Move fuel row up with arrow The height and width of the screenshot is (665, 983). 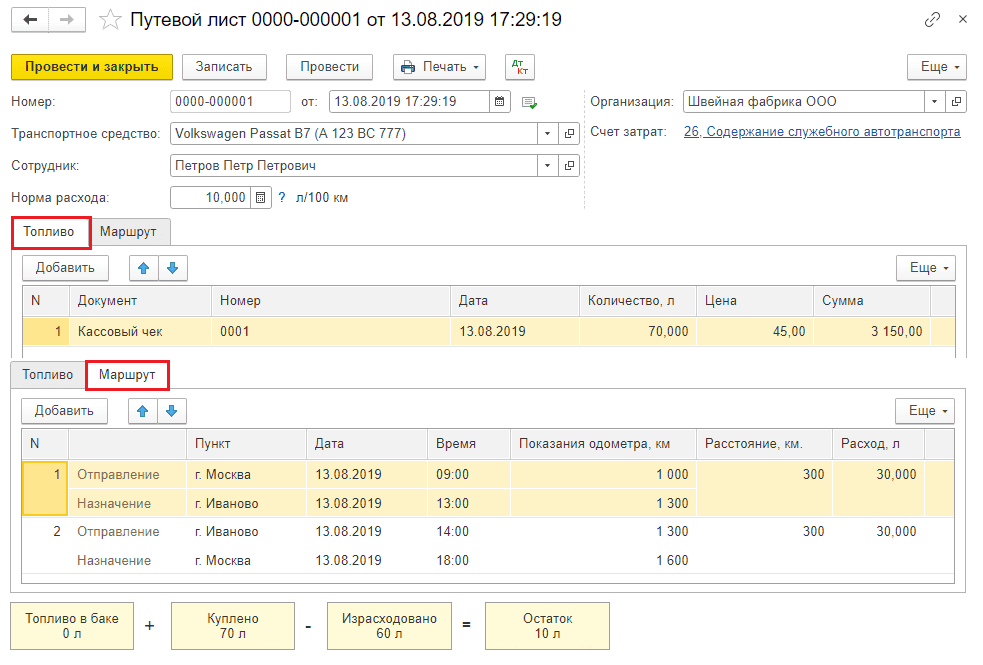click(x=144, y=267)
